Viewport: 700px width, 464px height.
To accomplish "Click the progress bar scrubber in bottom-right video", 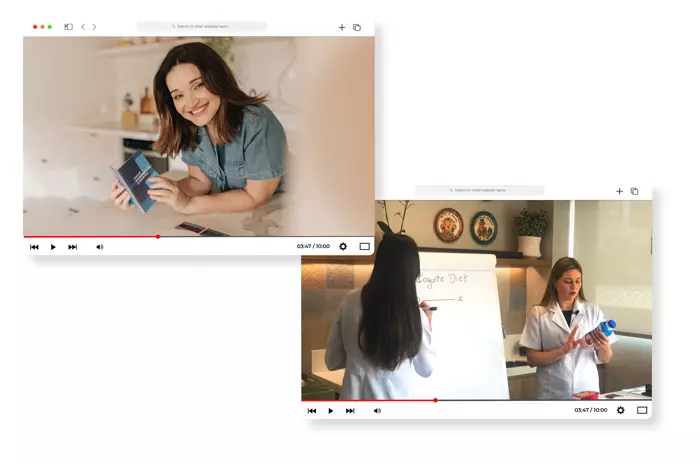I will pos(436,401).
